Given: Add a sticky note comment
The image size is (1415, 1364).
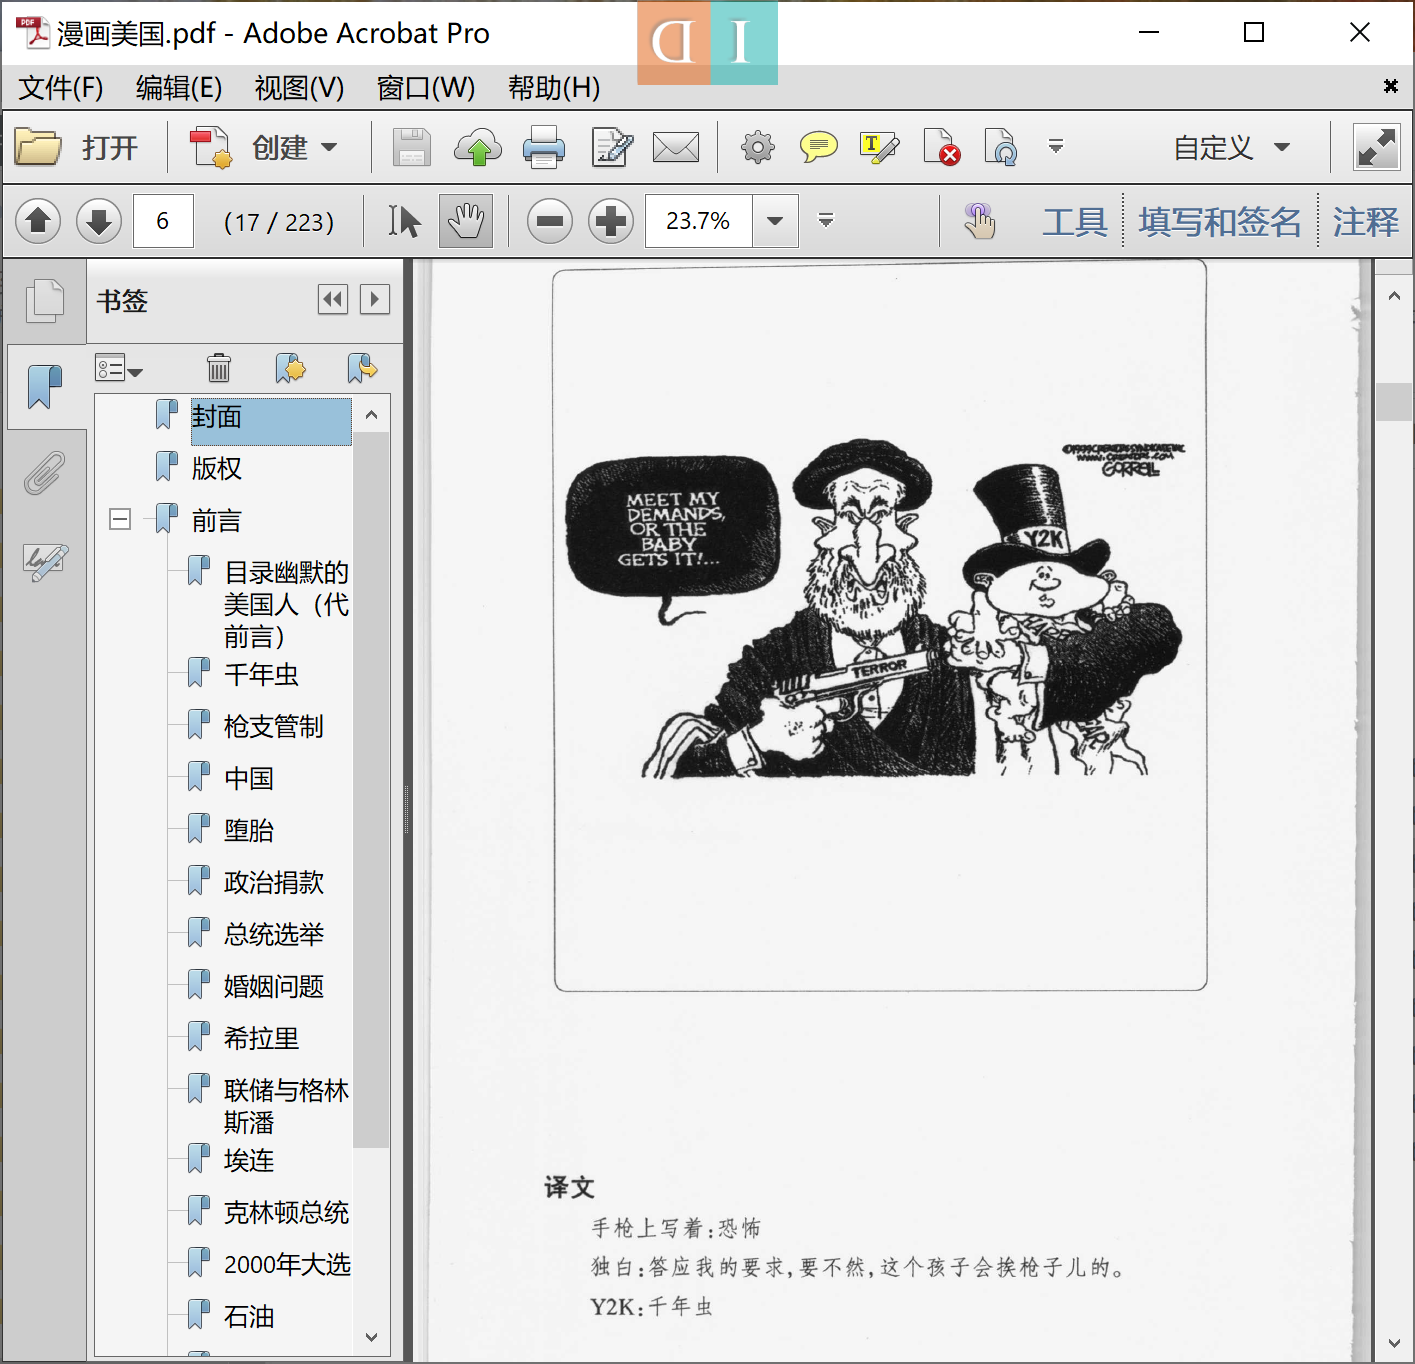Looking at the screenshot, I should 819,148.
